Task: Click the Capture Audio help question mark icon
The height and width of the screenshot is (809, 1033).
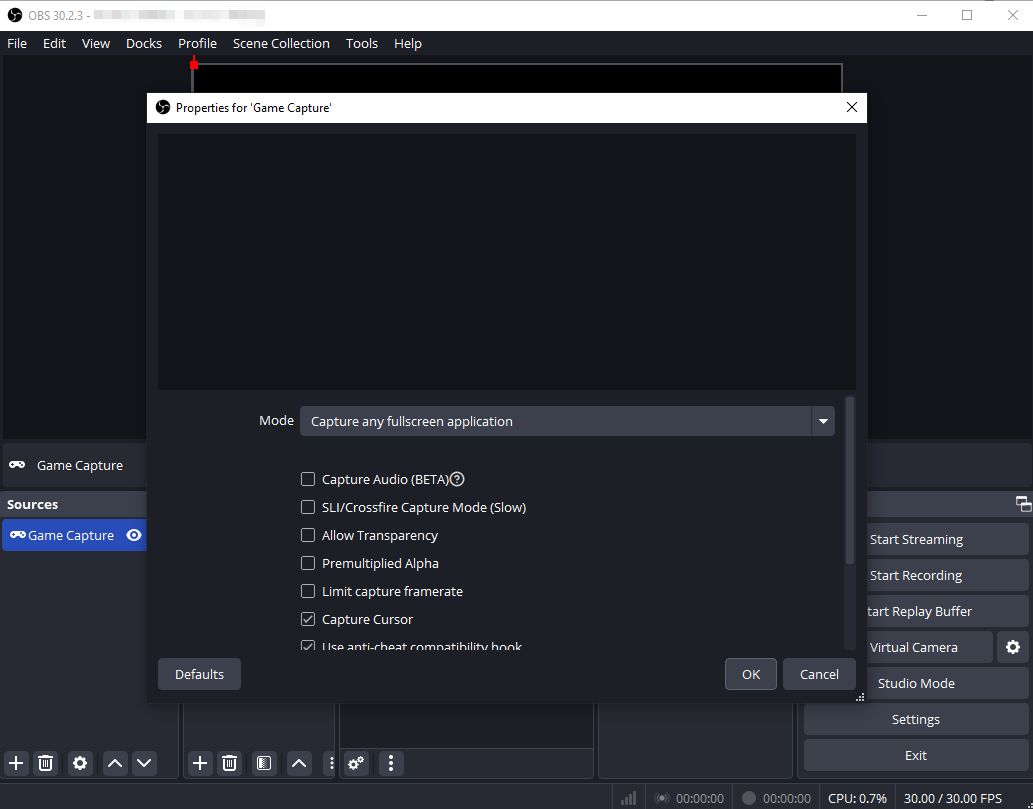Action: point(456,479)
